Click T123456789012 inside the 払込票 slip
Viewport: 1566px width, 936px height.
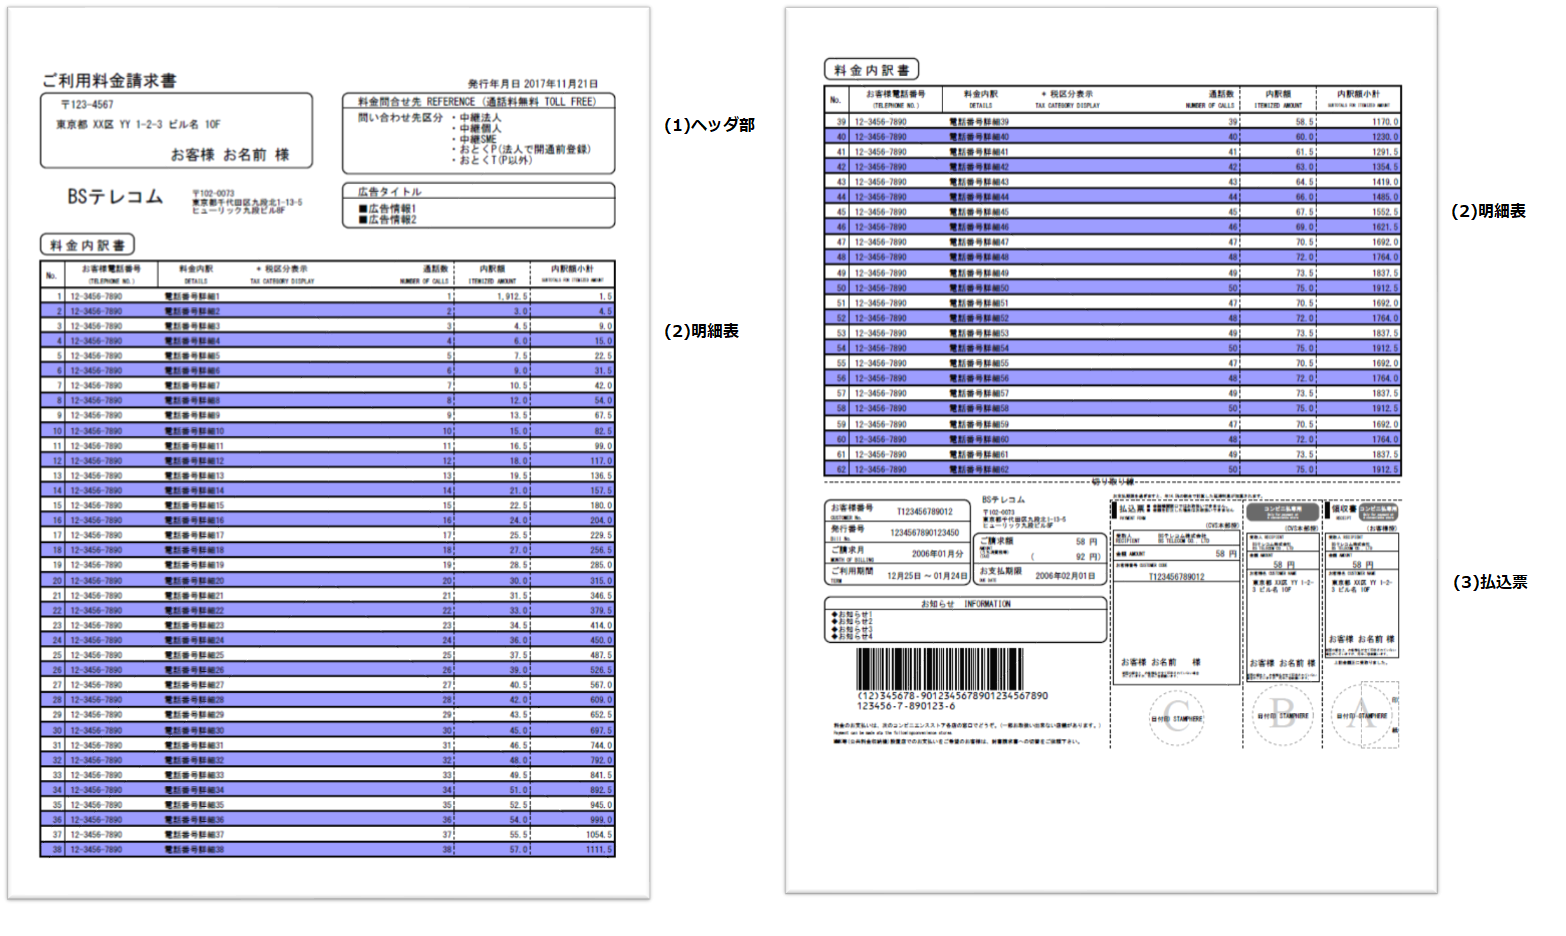(1176, 577)
